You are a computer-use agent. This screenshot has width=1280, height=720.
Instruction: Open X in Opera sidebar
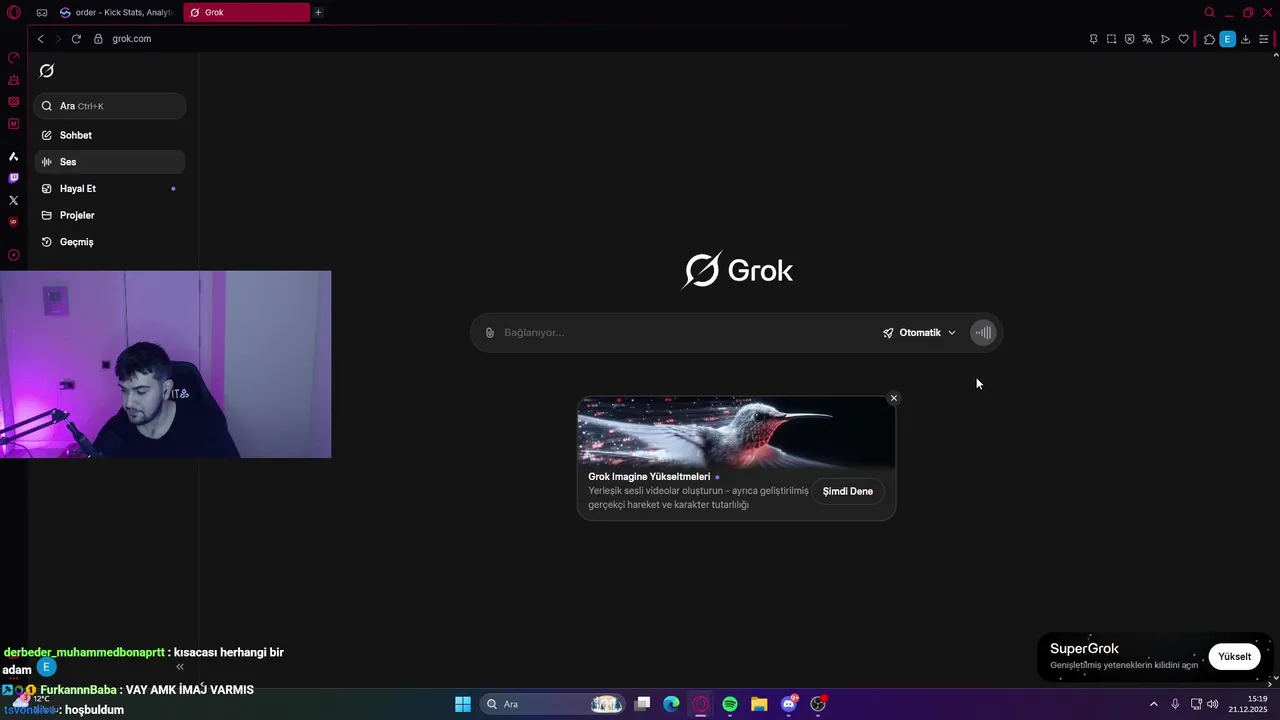pos(13,200)
